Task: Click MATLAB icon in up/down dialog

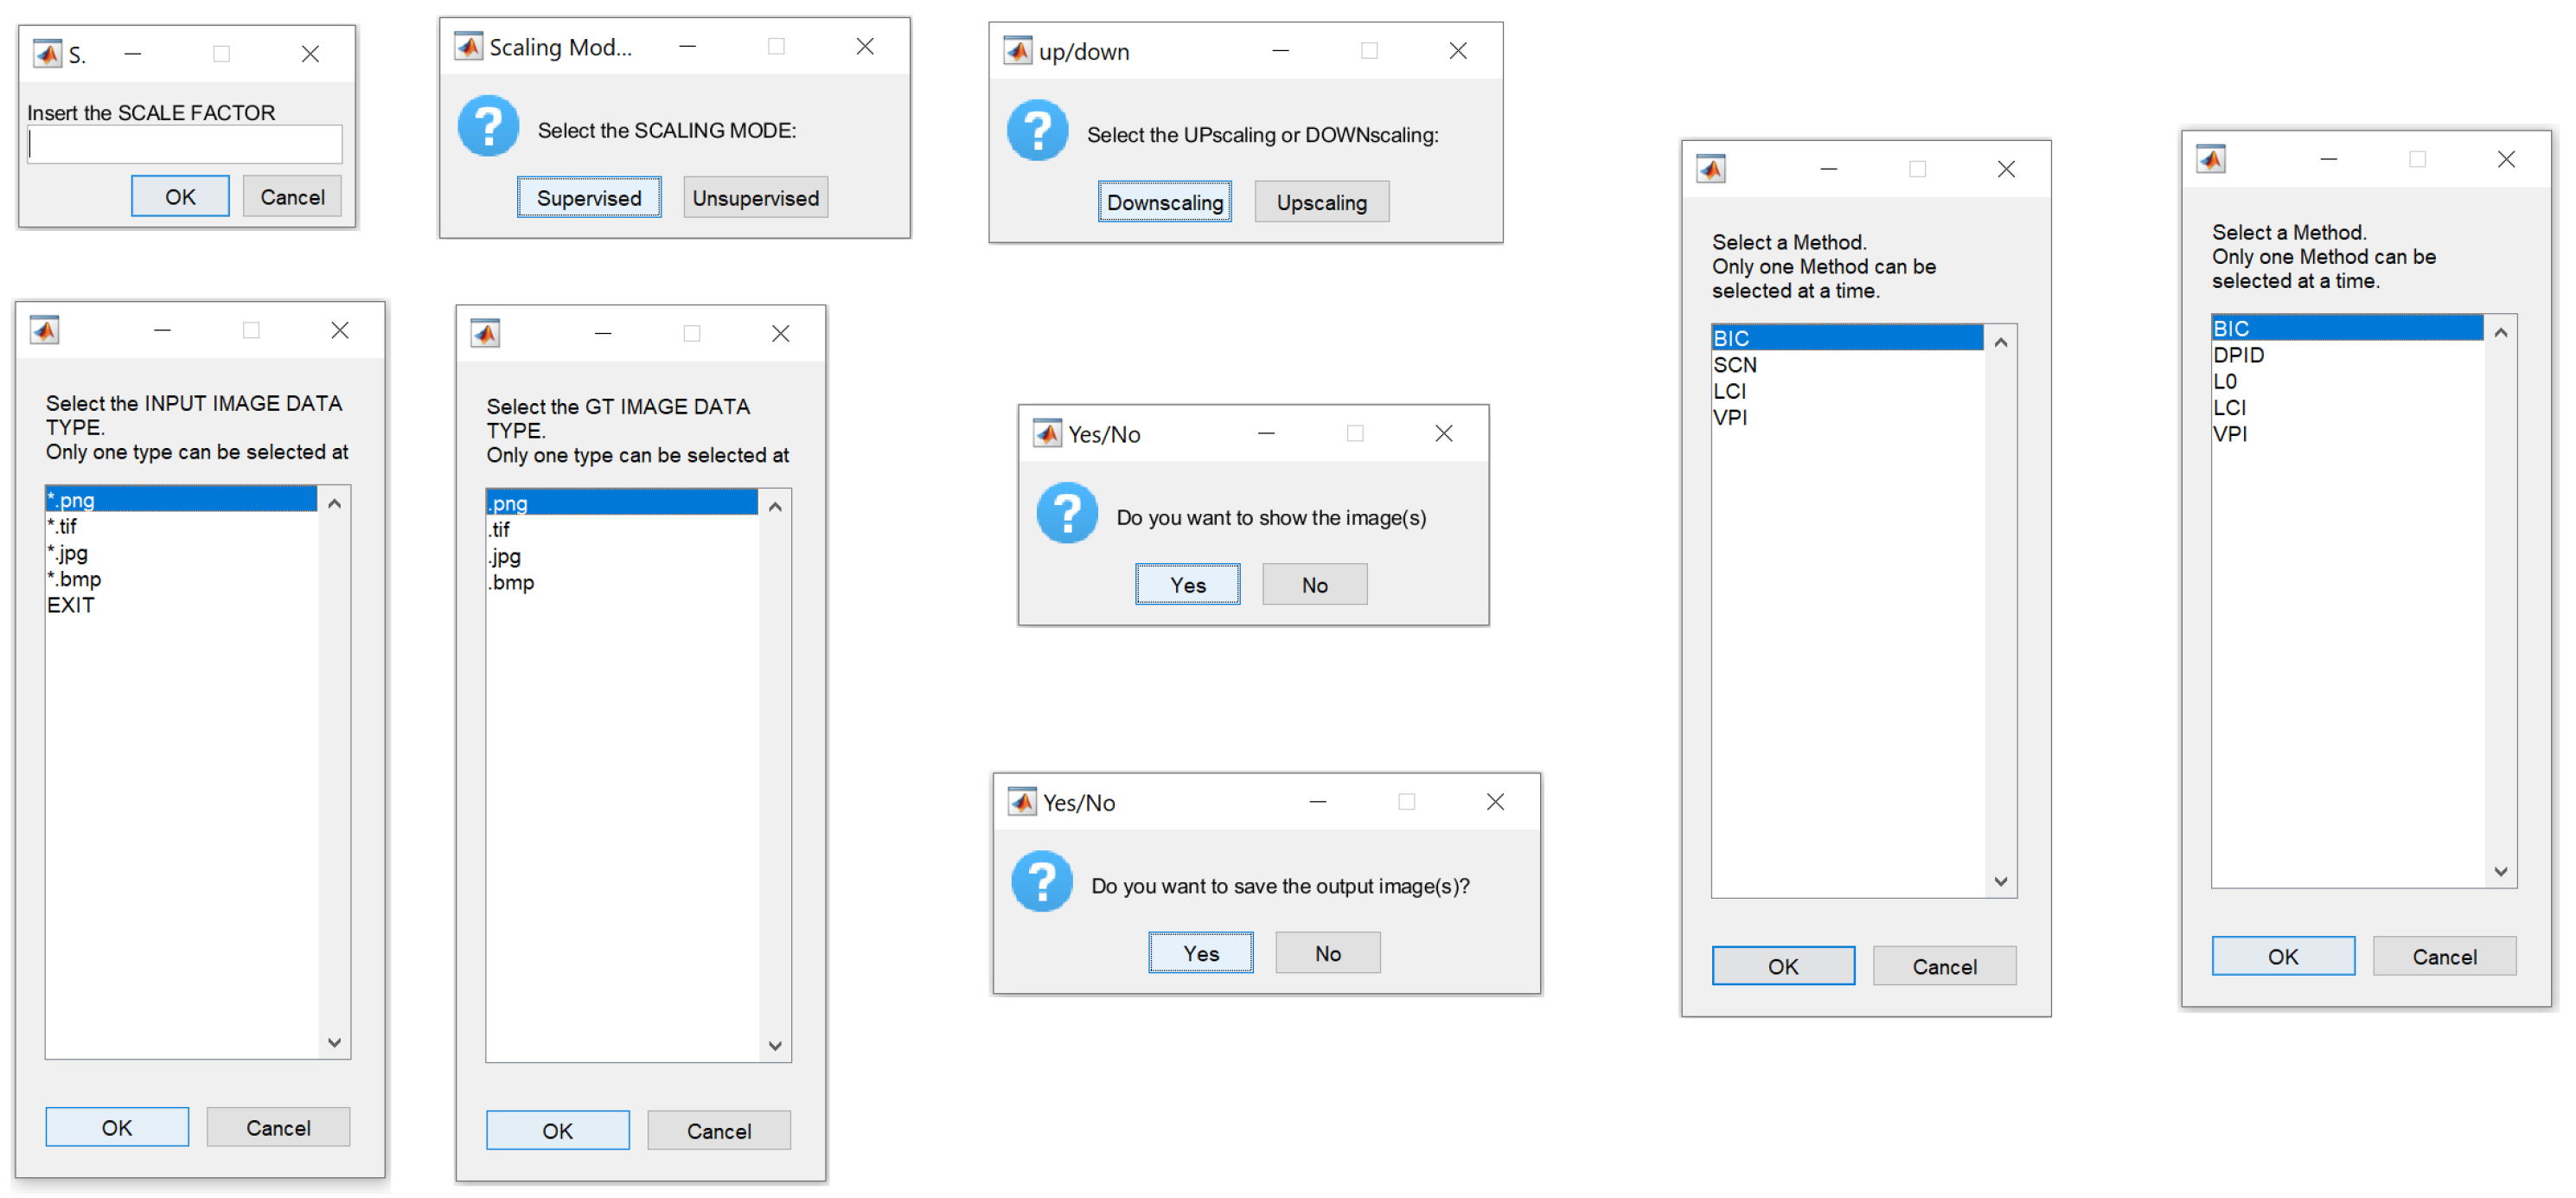Action: pyautogui.click(x=1017, y=50)
